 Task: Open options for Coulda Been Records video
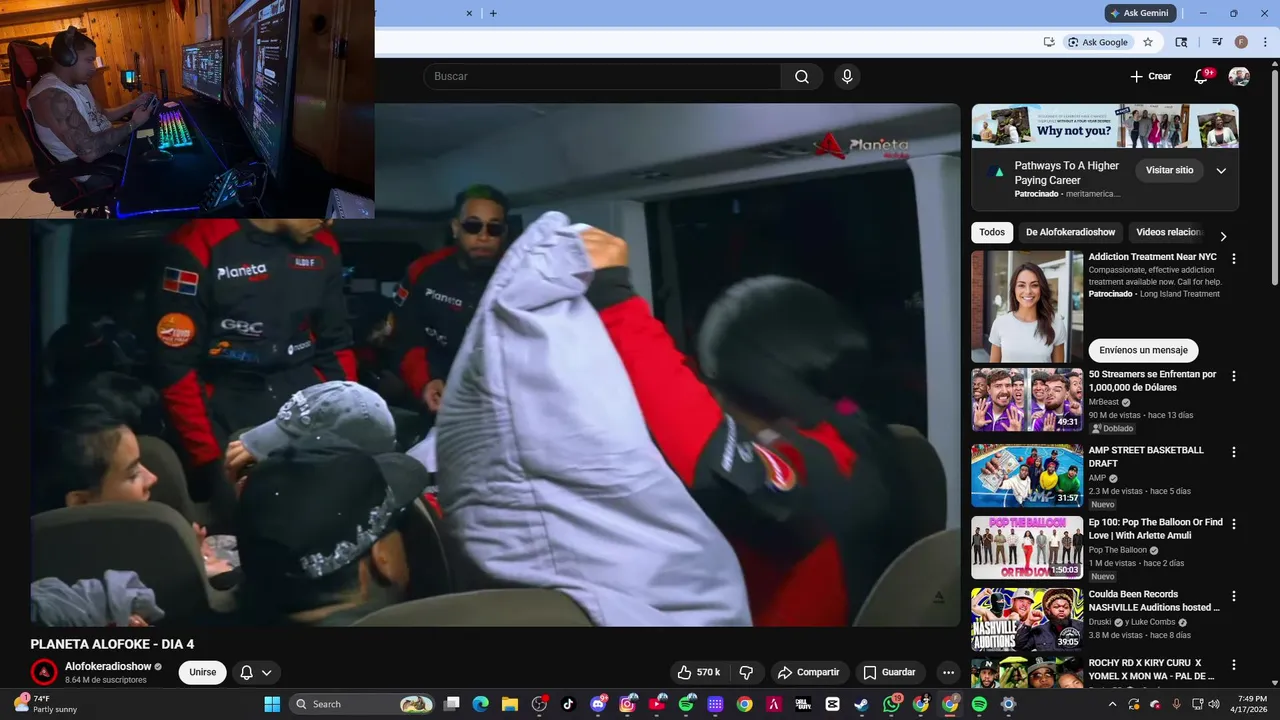[x=1233, y=596]
